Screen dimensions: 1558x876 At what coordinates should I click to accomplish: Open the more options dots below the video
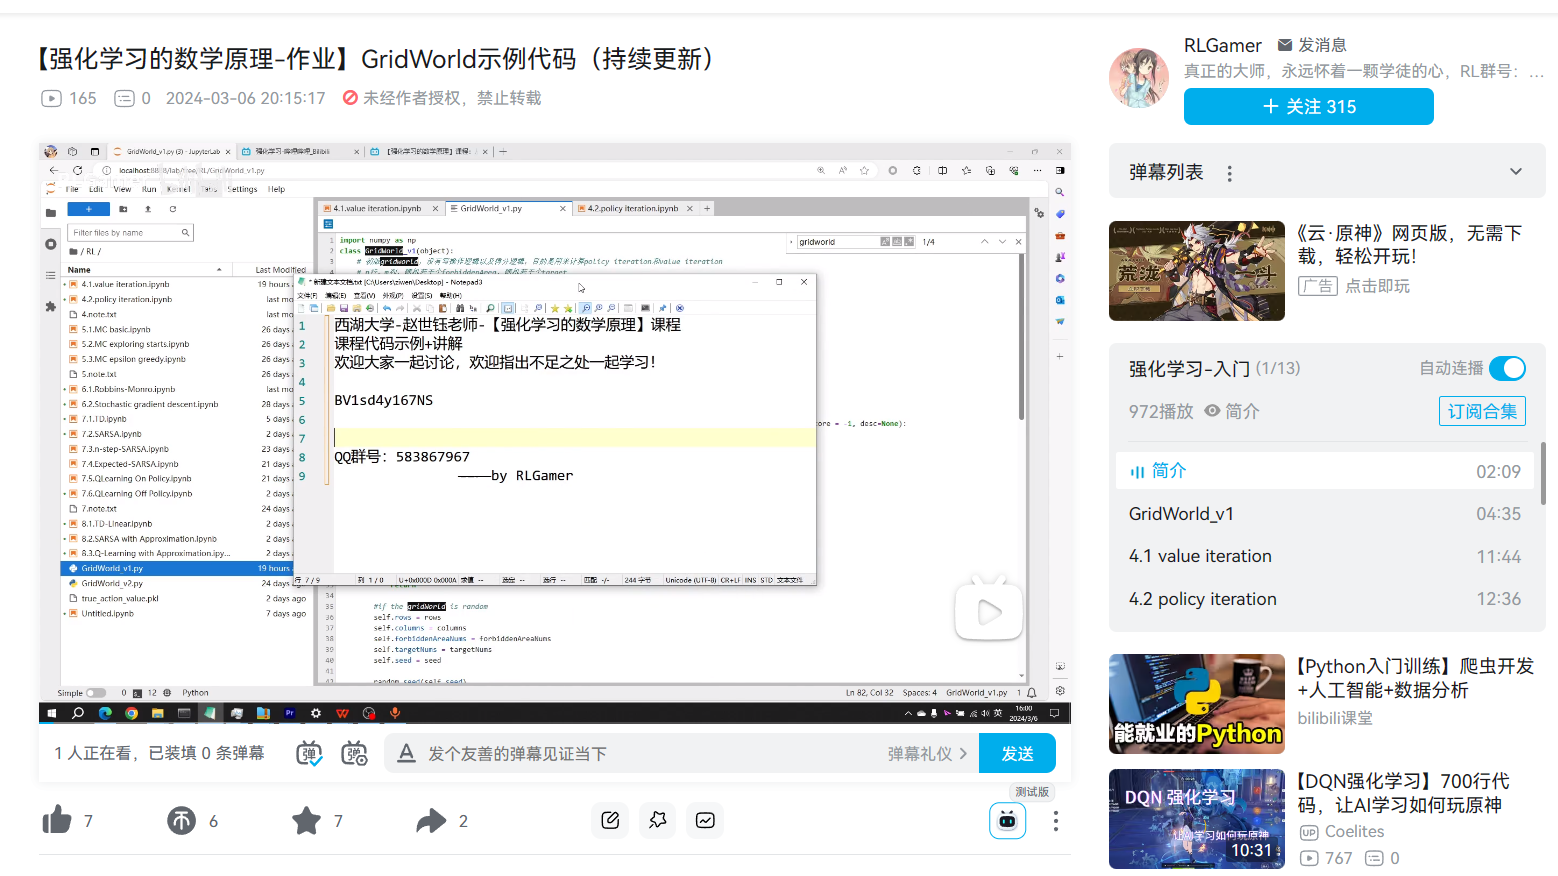(1055, 821)
